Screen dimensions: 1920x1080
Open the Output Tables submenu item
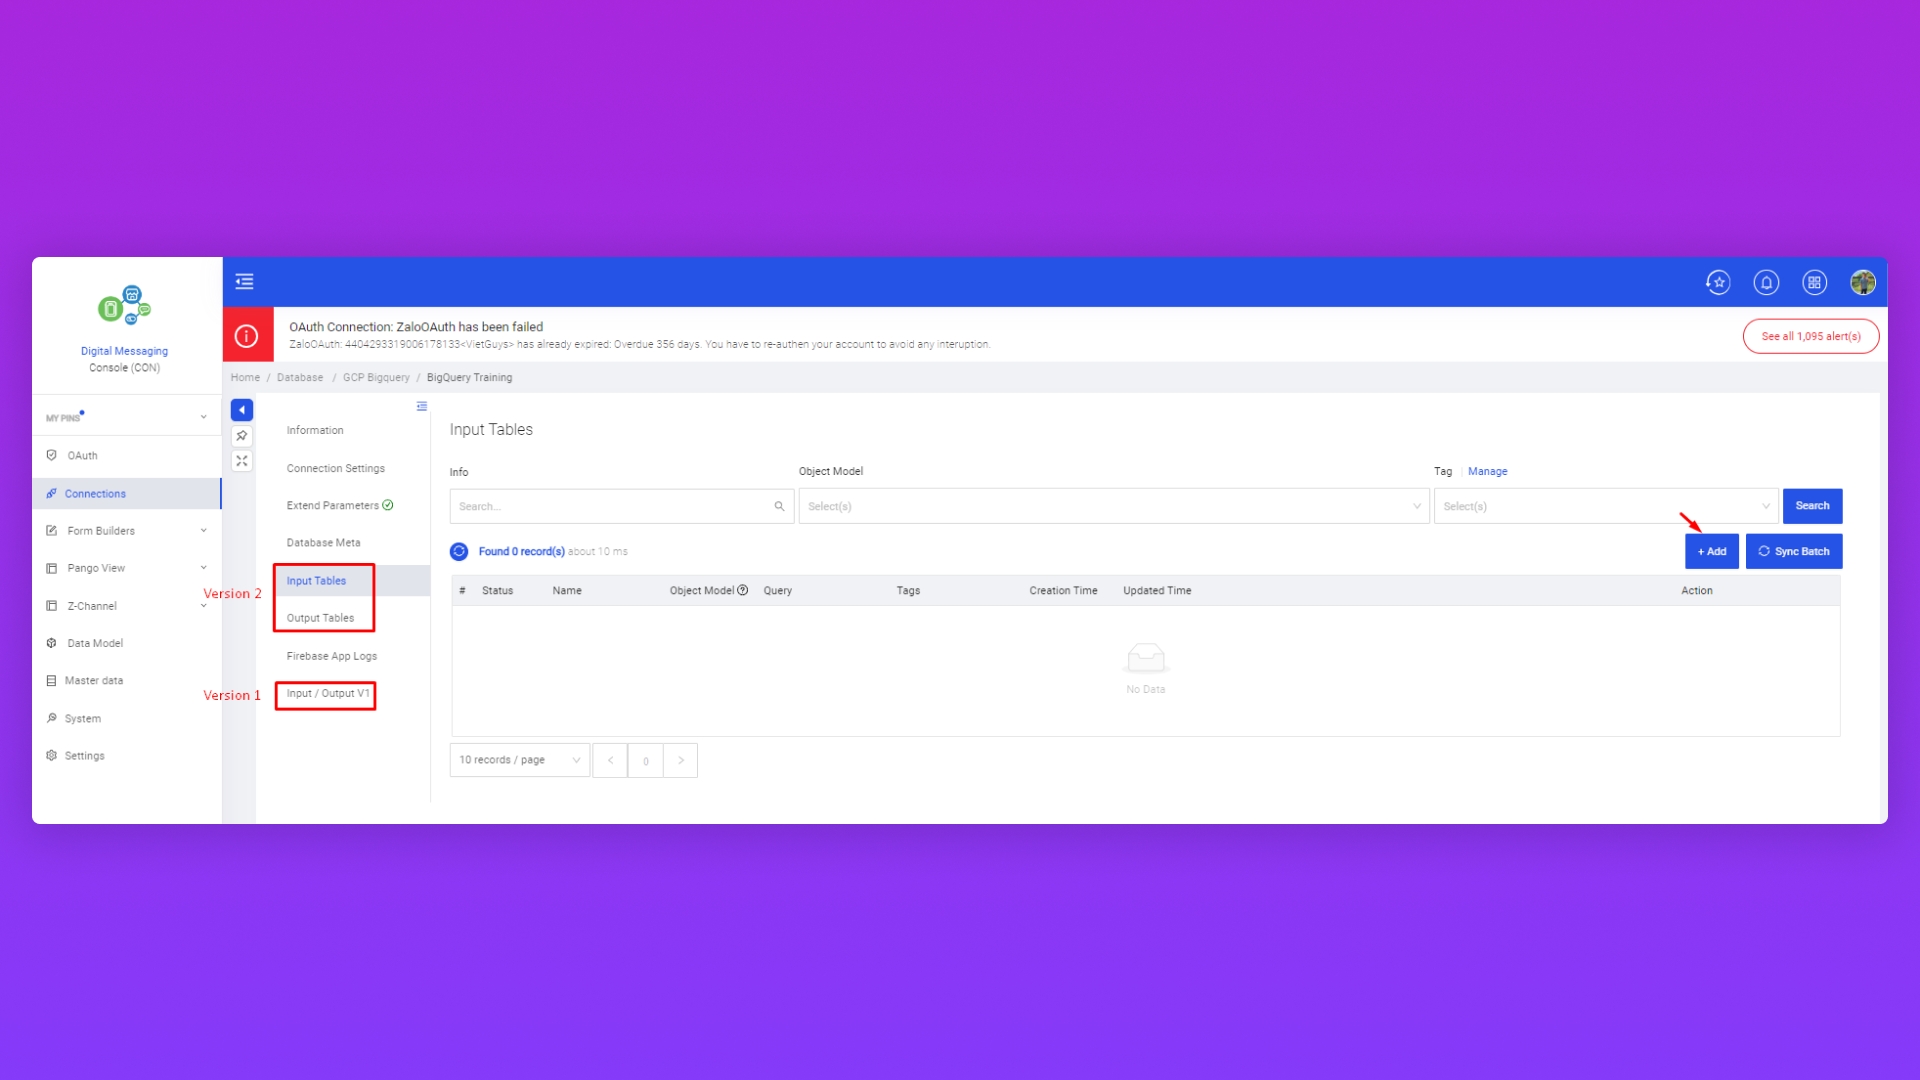(320, 618)
